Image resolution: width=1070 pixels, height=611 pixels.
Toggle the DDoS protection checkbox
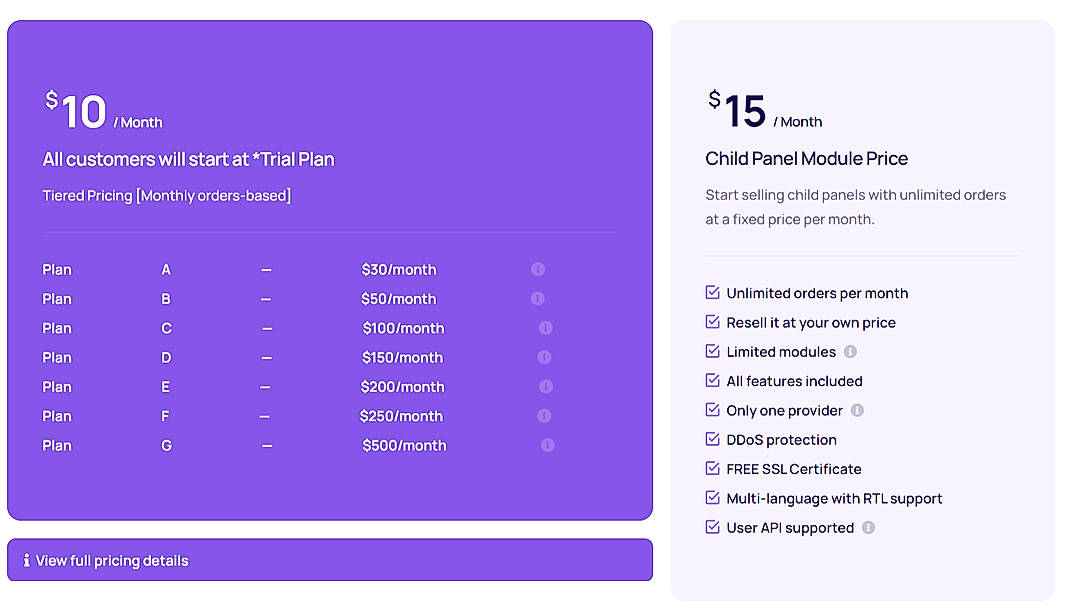(712, 439)
